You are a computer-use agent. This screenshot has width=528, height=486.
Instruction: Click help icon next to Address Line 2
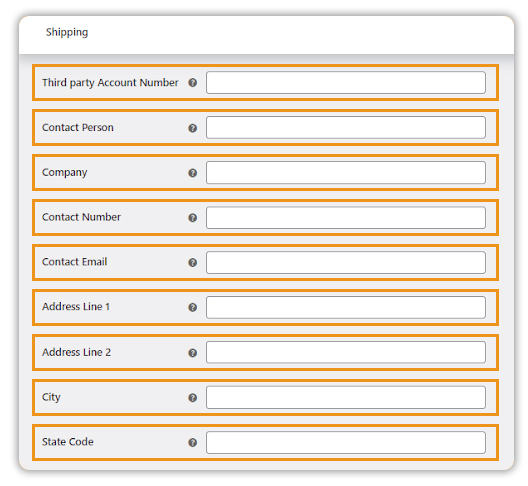click(193, 353)
